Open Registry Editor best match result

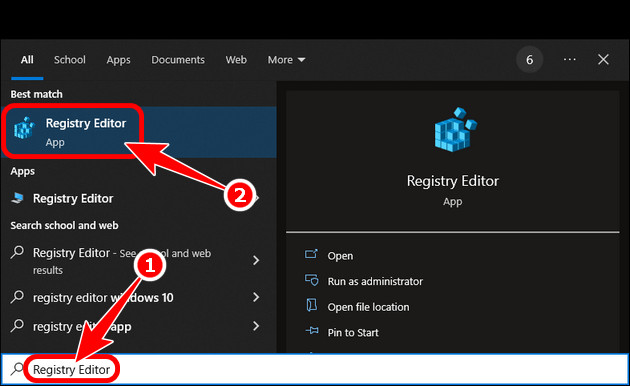pos(138,132)
